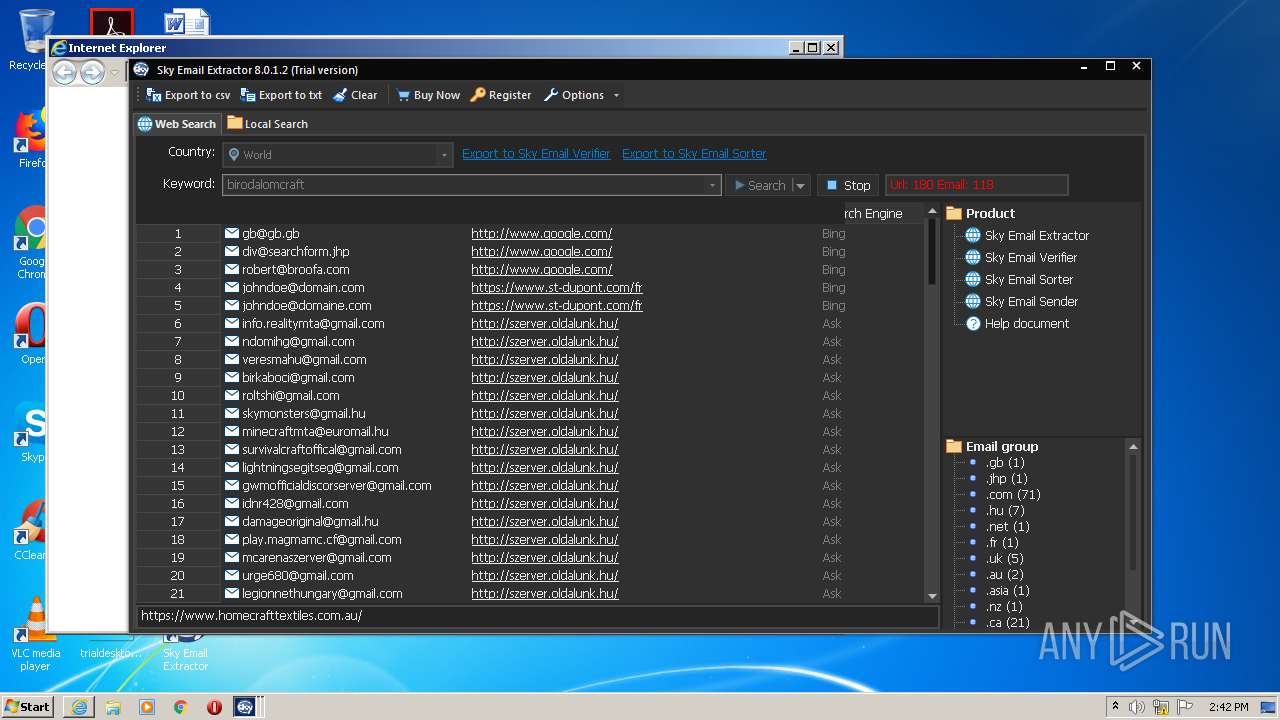
Task: Expand toolbar overflow arrow beside Options
Action: 616,96
